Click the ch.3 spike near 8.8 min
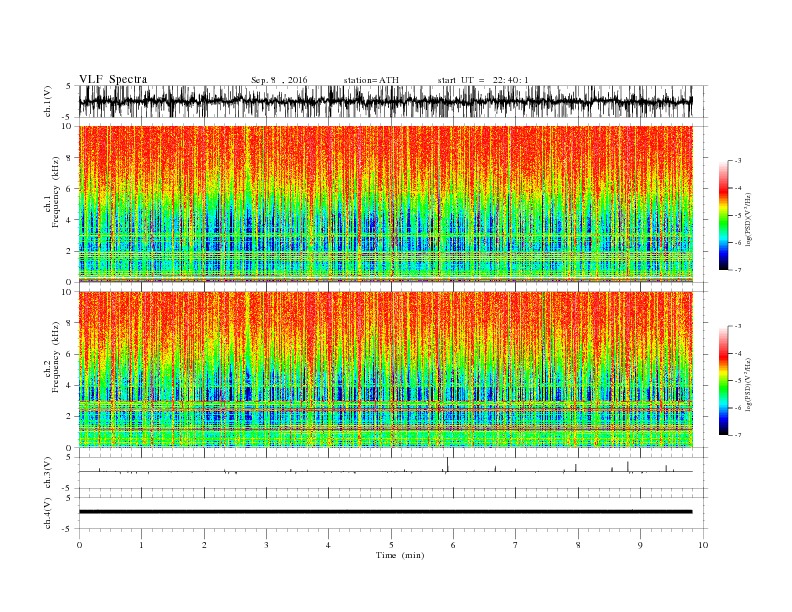792x612 pixels. (628, 467)
